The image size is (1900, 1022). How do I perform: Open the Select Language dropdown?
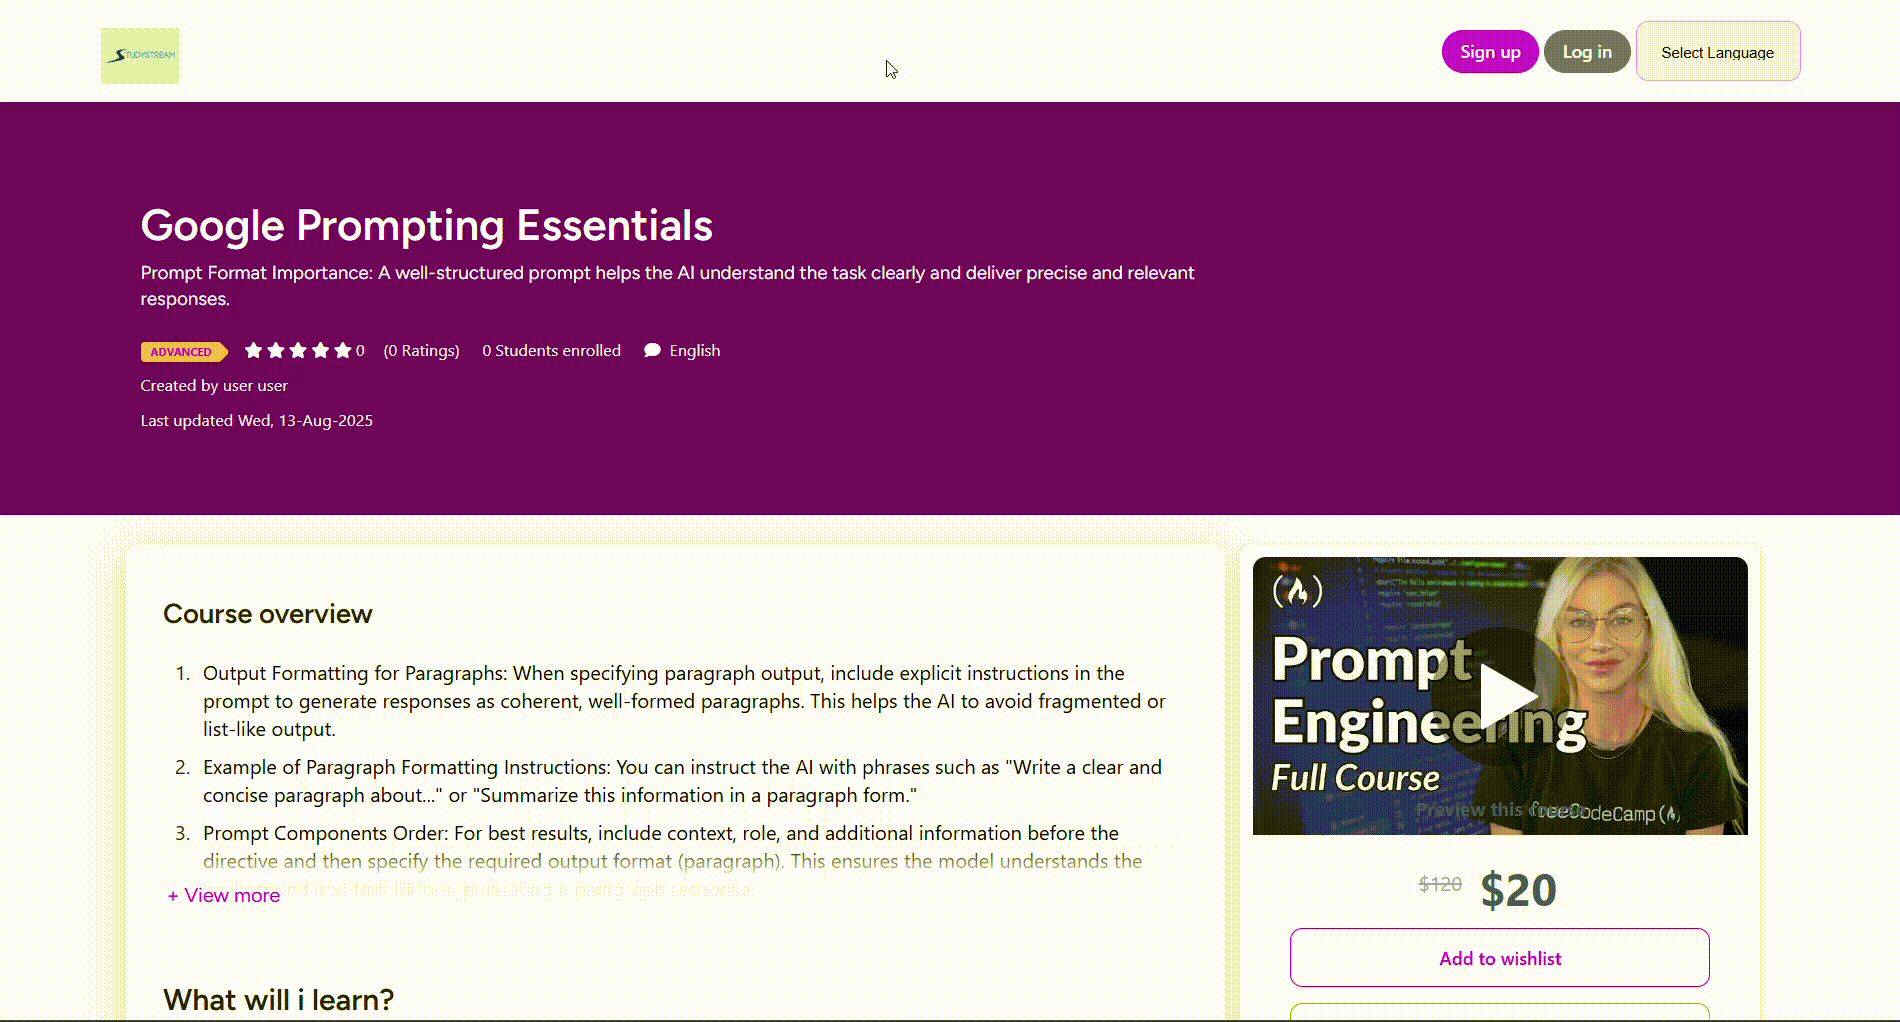(x=1718, y=52)
